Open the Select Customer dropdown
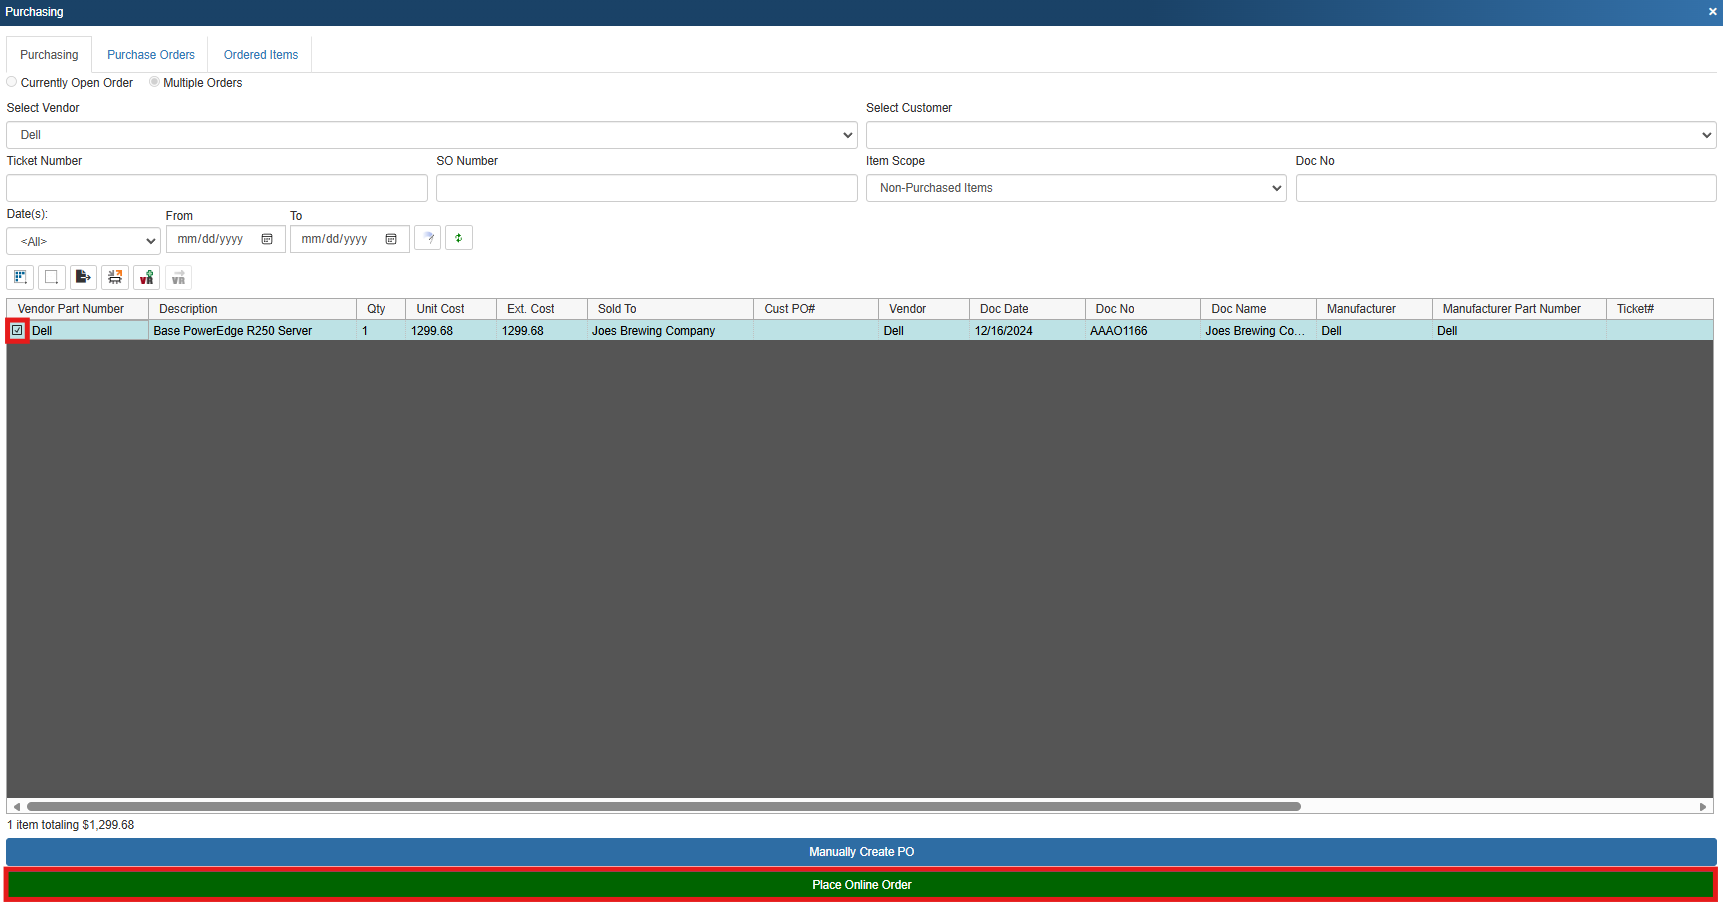 point(1290,135)
